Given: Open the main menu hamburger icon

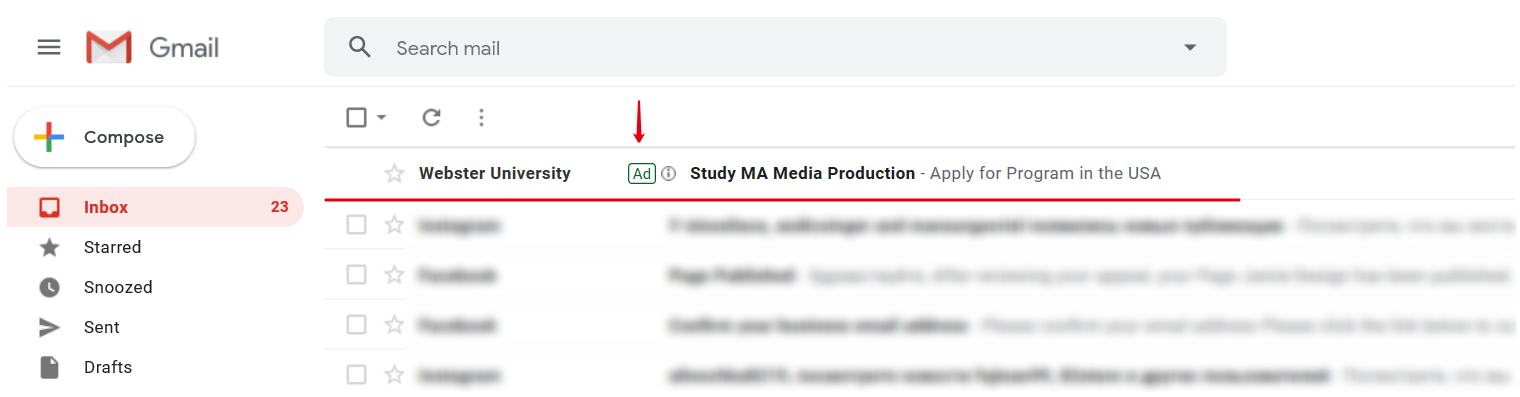Looking at the screenshot, I should click(49, 47).
